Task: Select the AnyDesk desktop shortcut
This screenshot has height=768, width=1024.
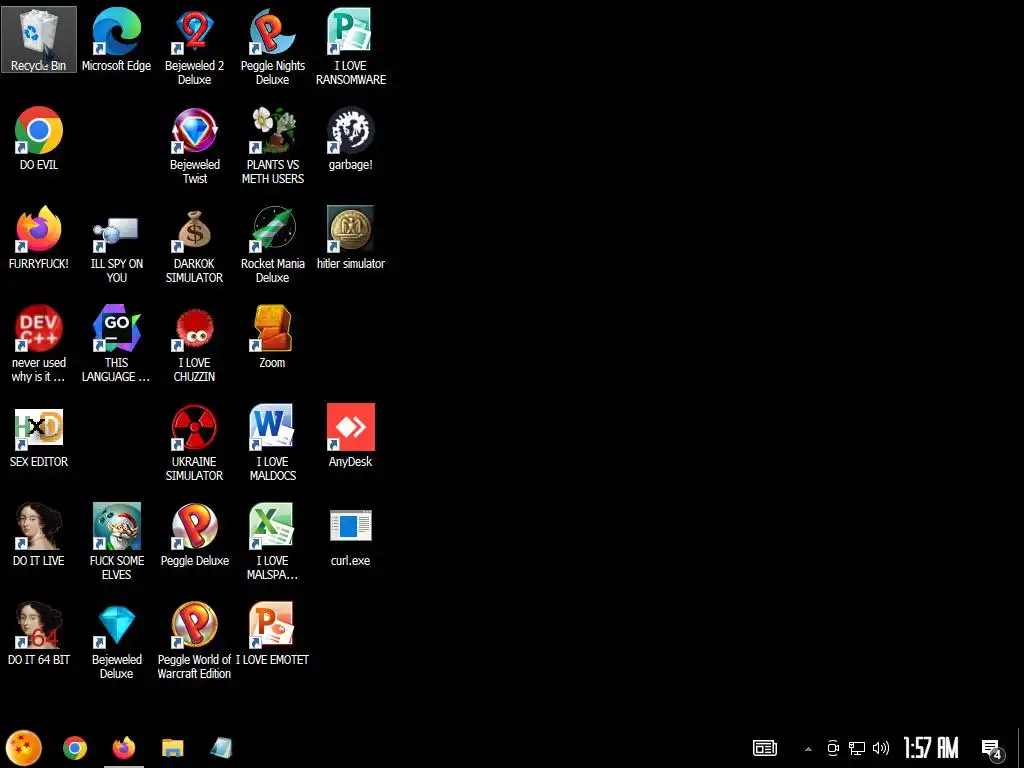Action: [x=351, y=436]
